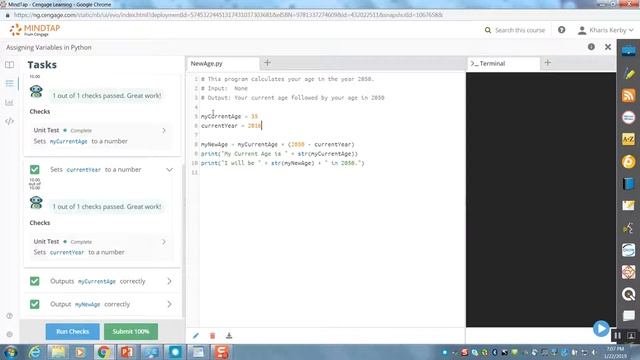Expand the Outputs myCurrentAge correctly task
640x360 pixels.
click(169, 281)
